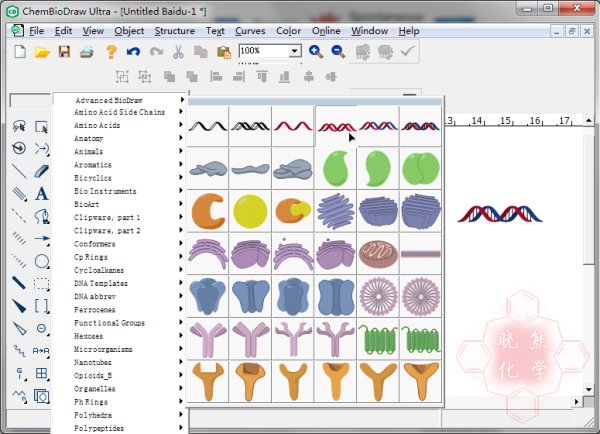Pick the first green transmembrane helix template

click(x=378, y=339)
